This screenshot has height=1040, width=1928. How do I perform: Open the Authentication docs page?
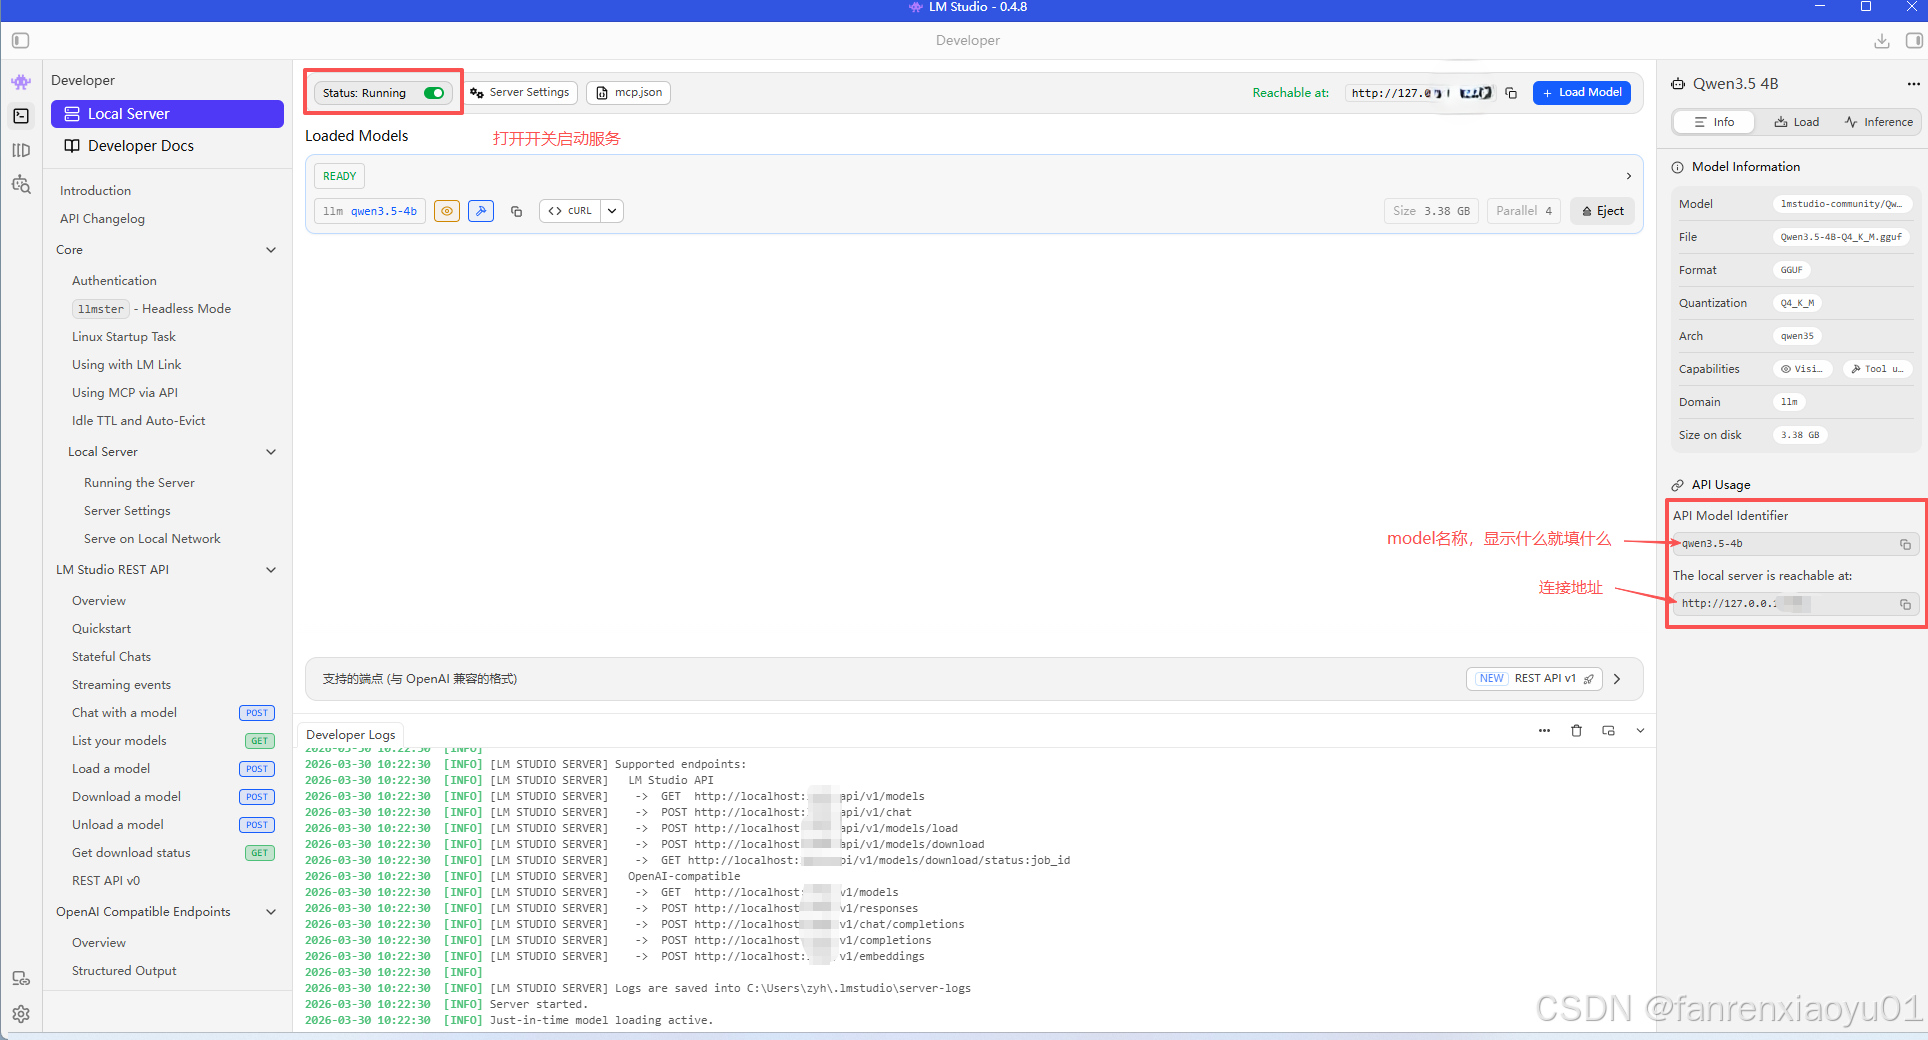114,281
